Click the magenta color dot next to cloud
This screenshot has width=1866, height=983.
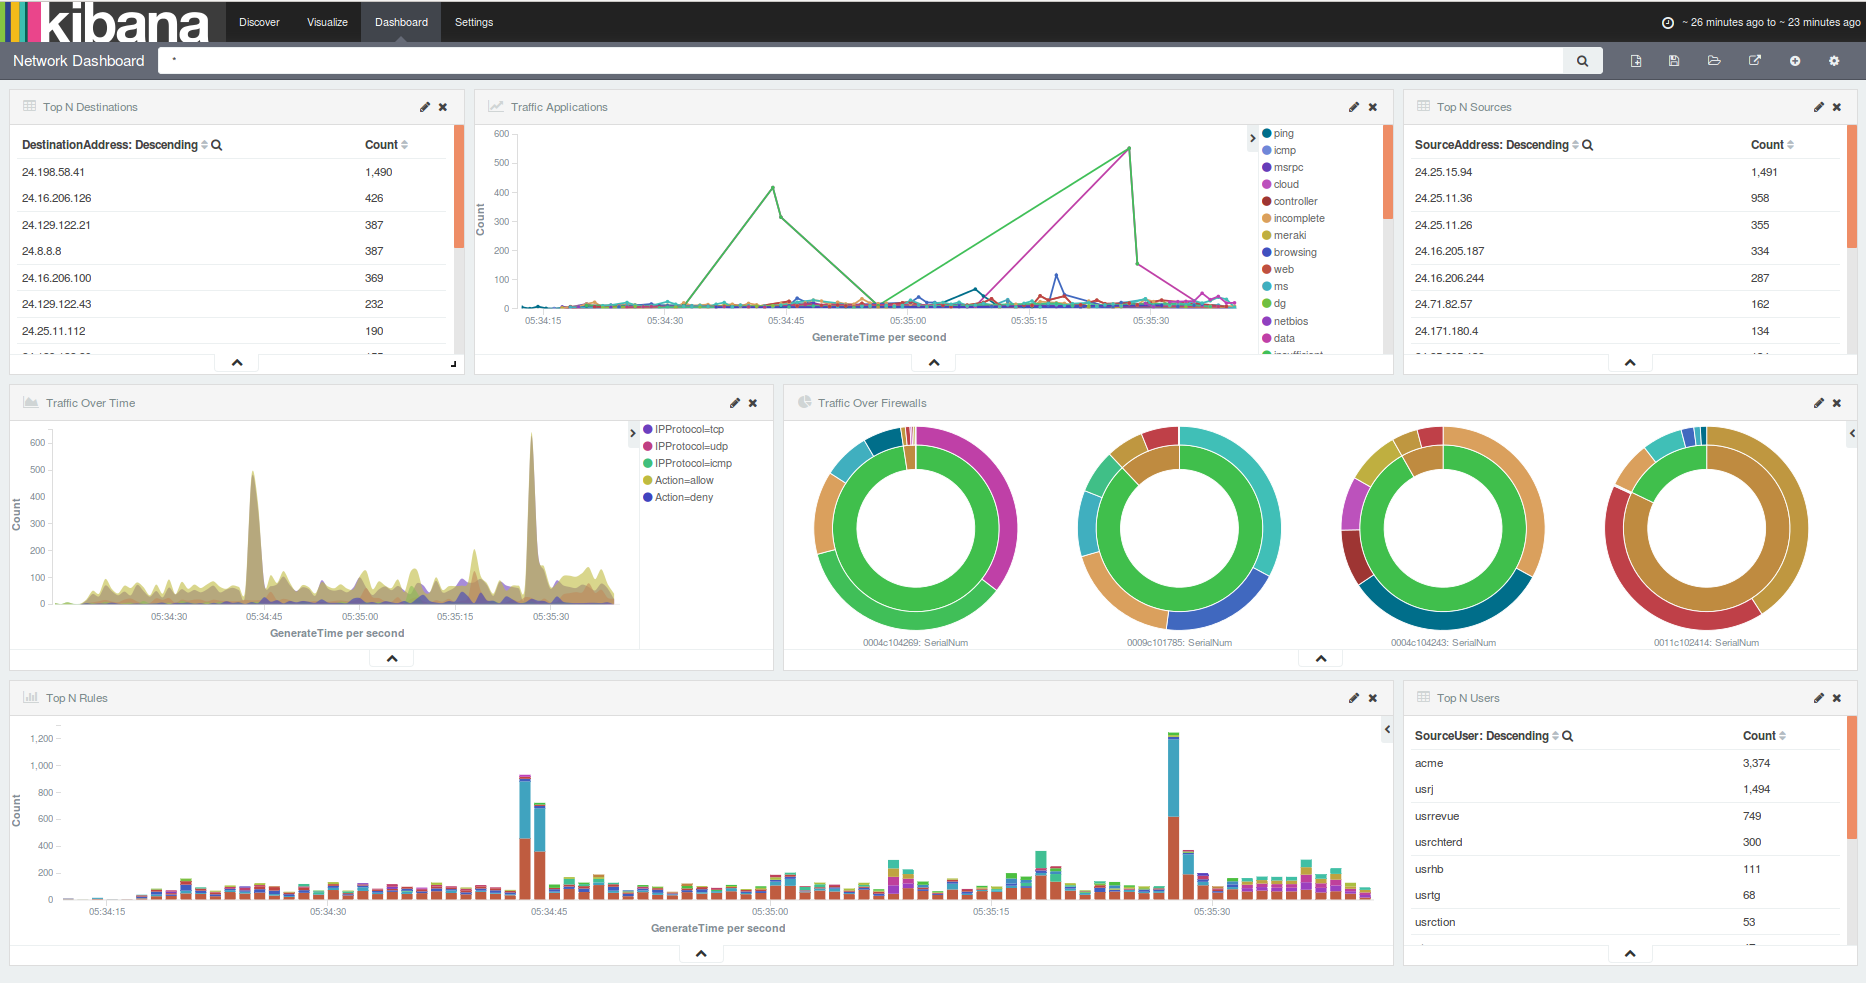pos(1265,184)
